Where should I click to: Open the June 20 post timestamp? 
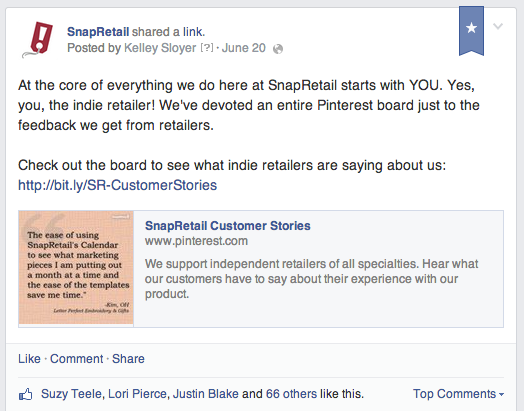[244, 48]
